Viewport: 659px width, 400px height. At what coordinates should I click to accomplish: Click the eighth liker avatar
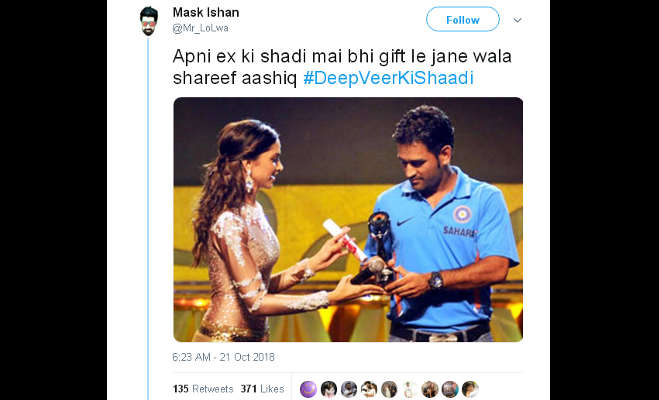coord(450,389)
